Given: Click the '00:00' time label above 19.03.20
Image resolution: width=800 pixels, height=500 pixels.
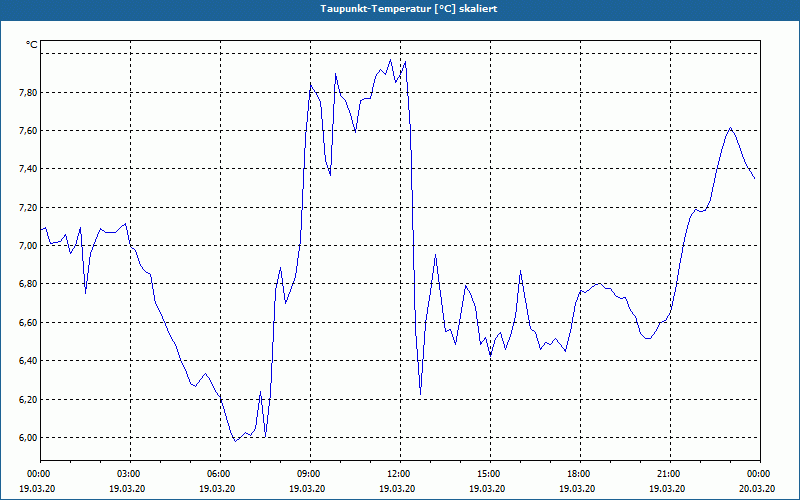Looking at the screenshot, I should point(40,474).
